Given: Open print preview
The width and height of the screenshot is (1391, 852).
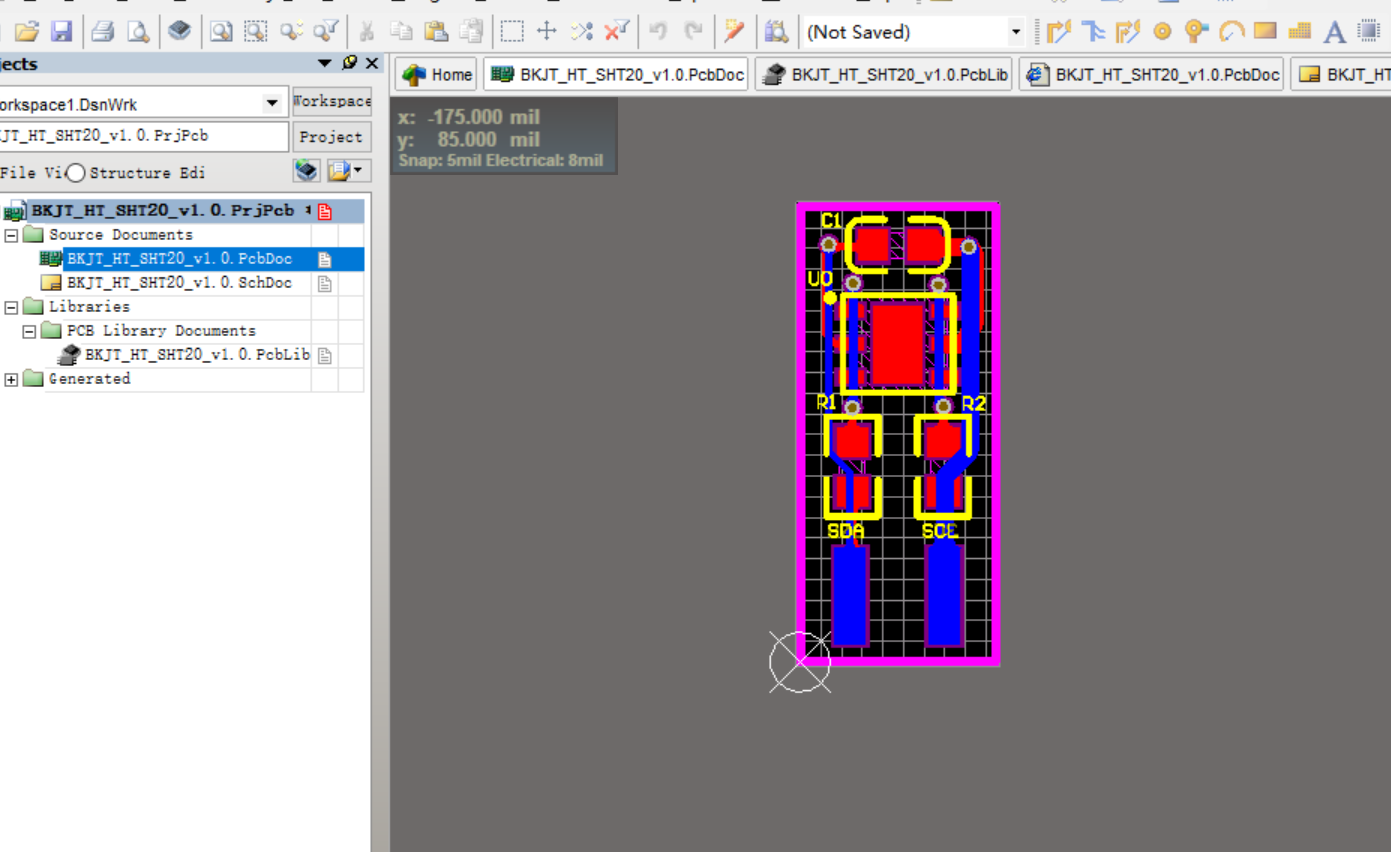Looking at the screenshot, I should 138,32.
